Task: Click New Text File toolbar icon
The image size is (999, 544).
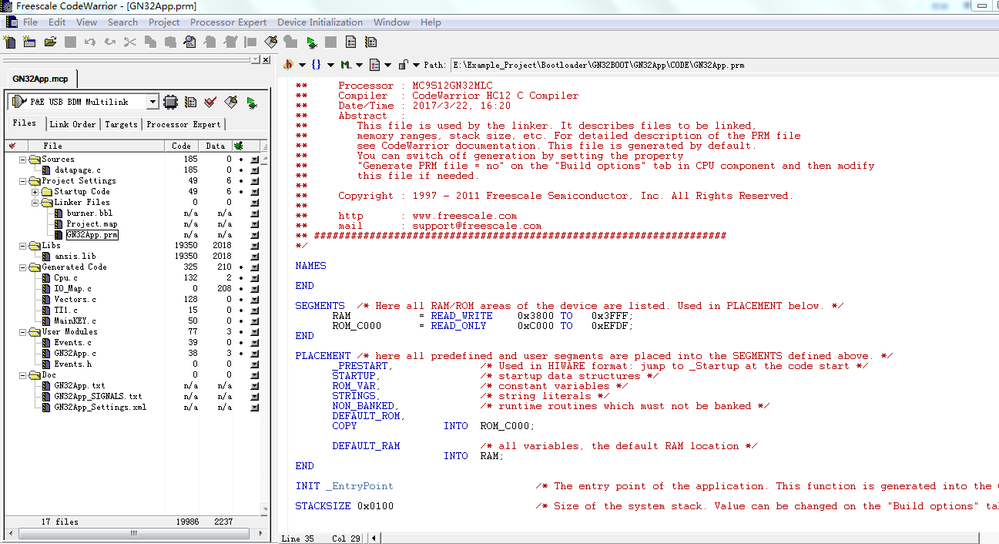Action: tap(10, 42)
